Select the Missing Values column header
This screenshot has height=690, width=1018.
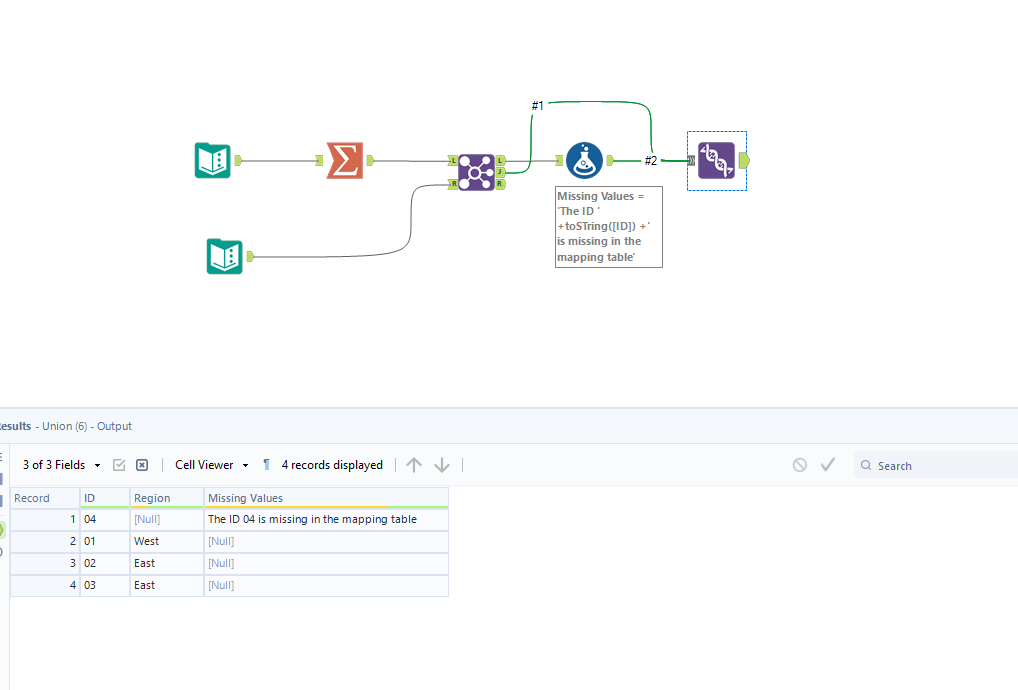250,498
